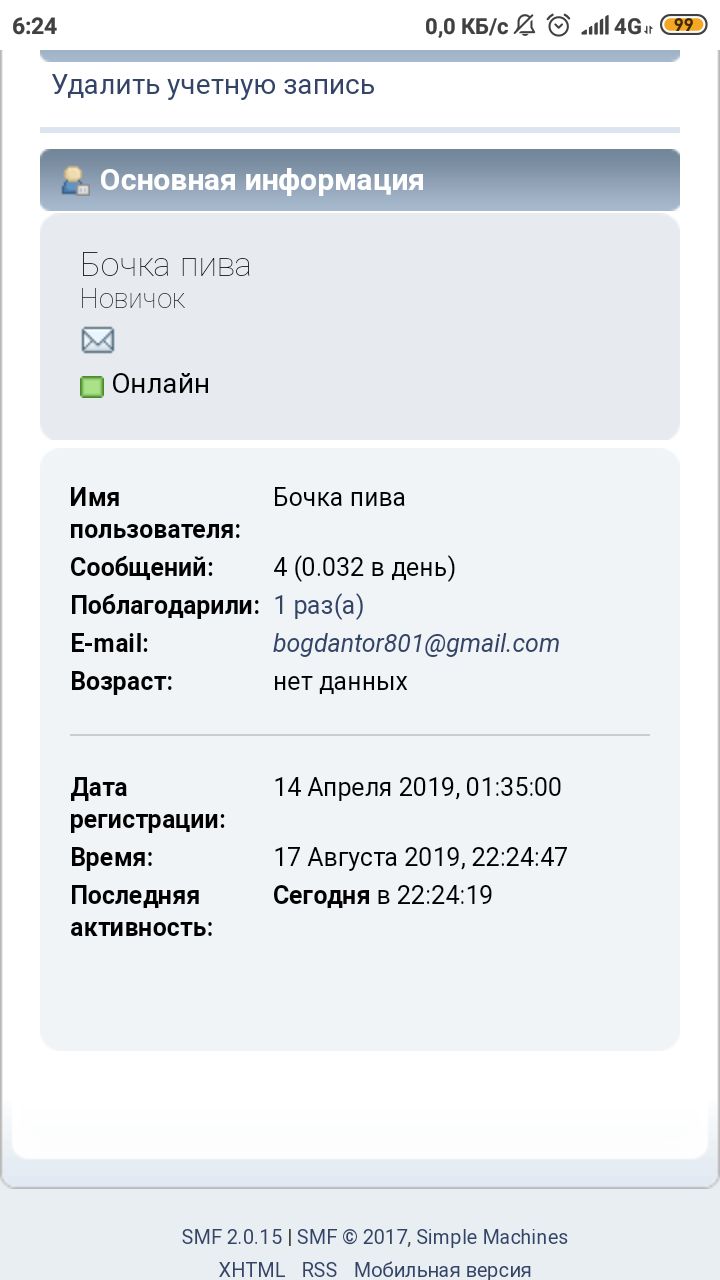Tap the Онлайн status text
The height and width of the screenshot is (1280, 720).
coord(161,384)
